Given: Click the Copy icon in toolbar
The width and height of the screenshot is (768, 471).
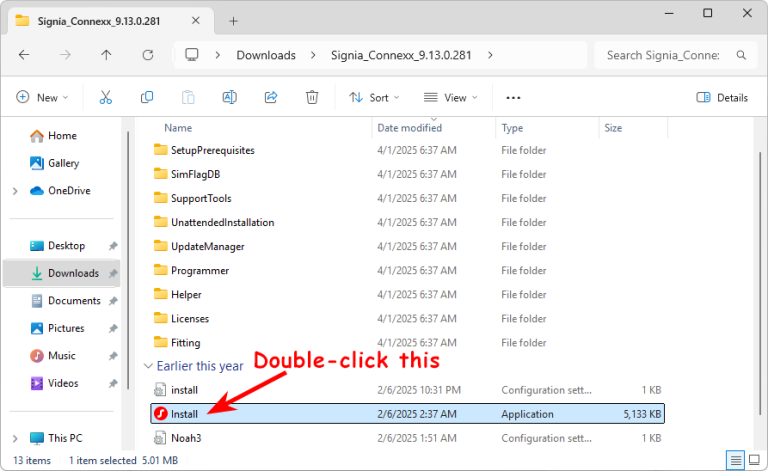Looking at the screenshot, I should click(147, 97).
